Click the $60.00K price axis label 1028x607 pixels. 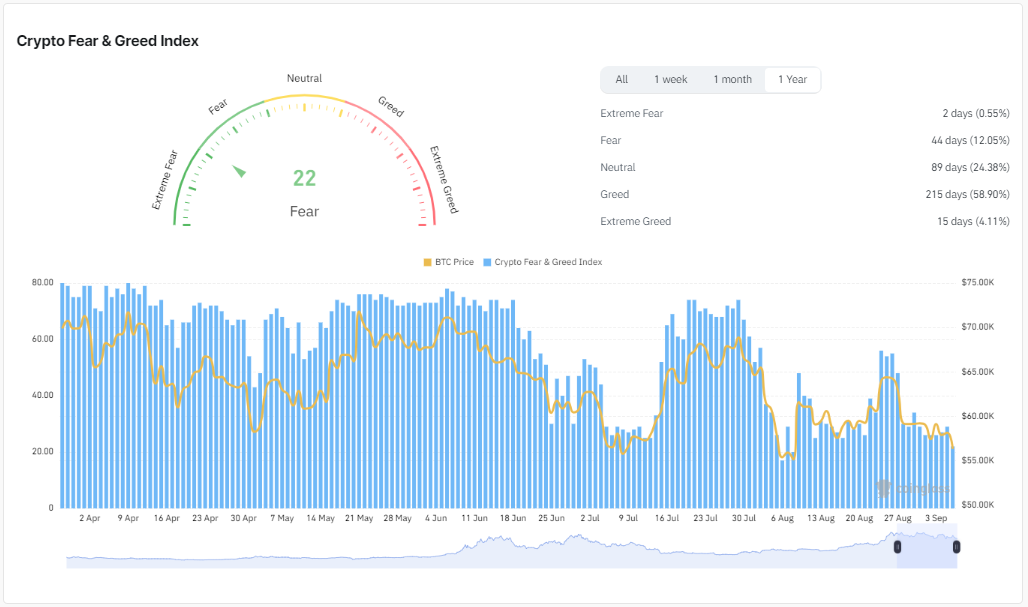tap(978, 416)
